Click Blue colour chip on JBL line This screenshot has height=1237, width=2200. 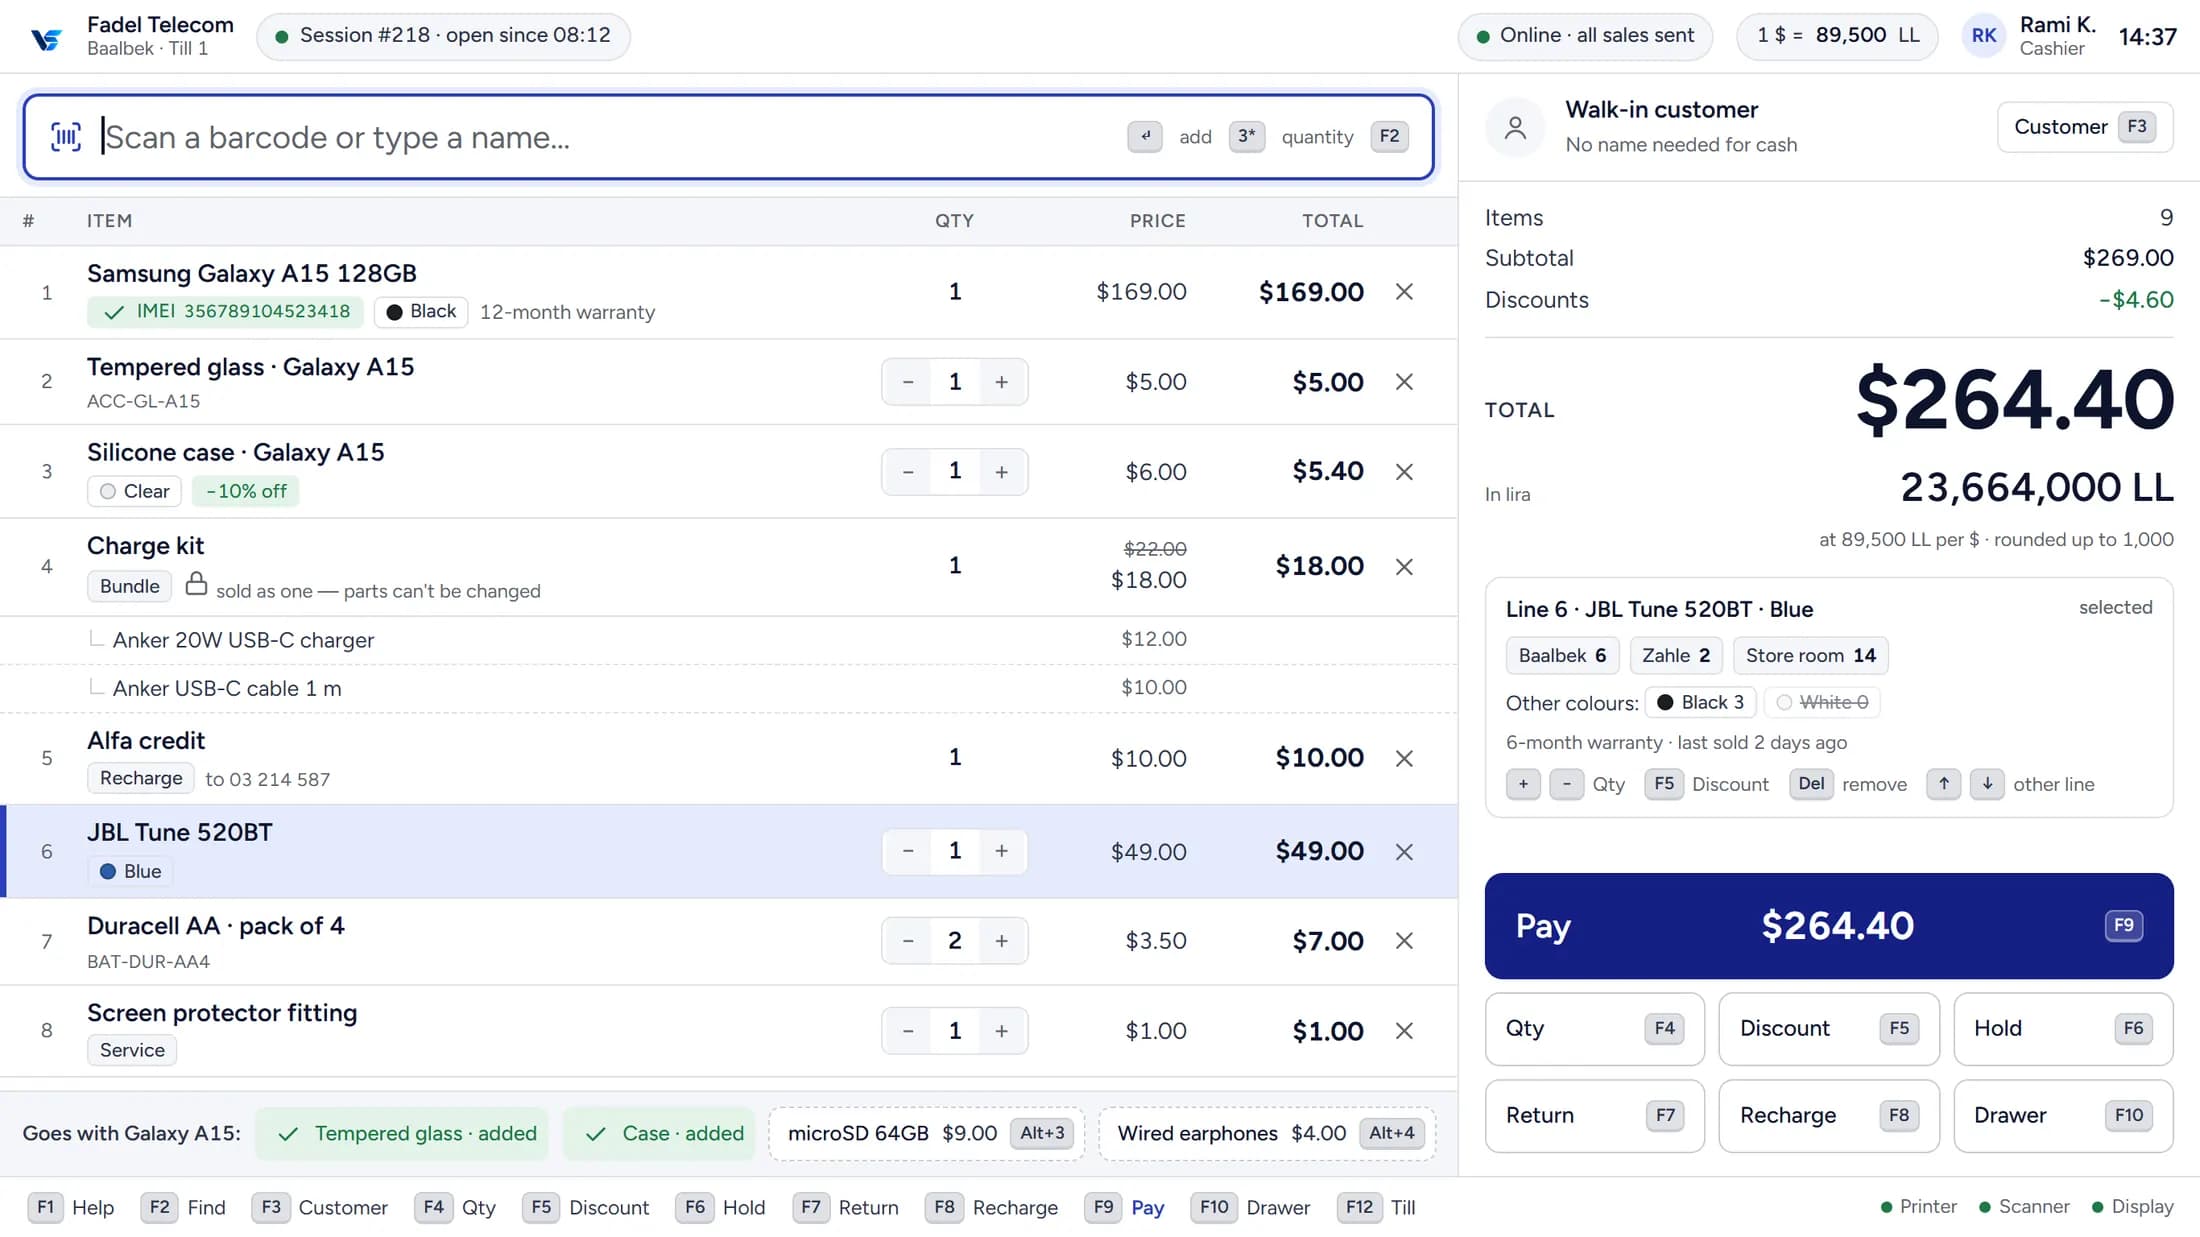pos(130,872)
